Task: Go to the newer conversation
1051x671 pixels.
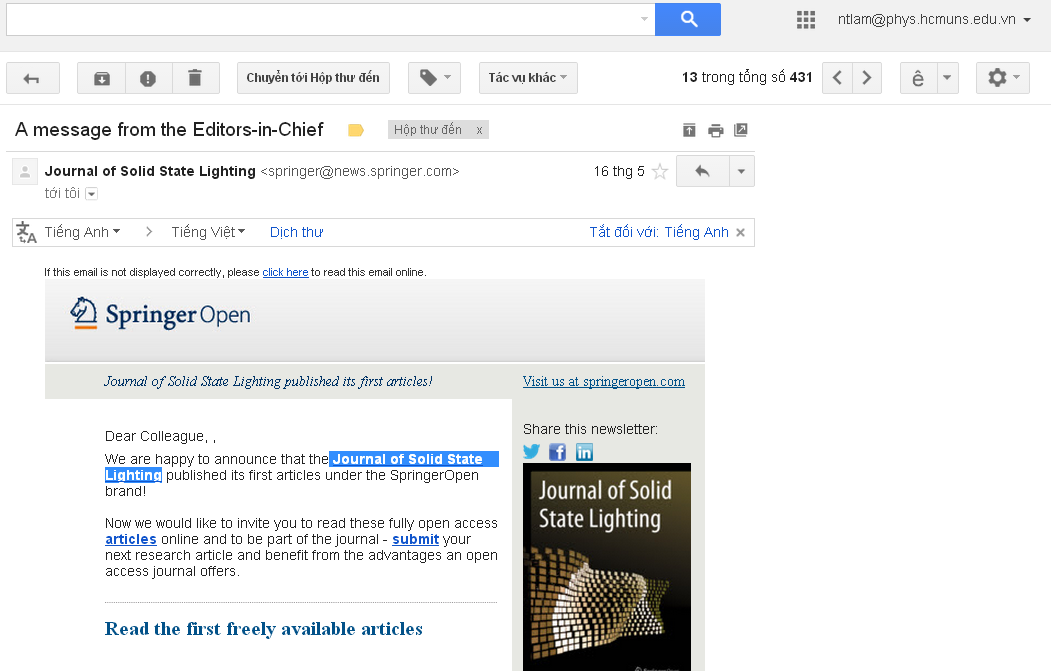Action: click(x=837, y=78)
